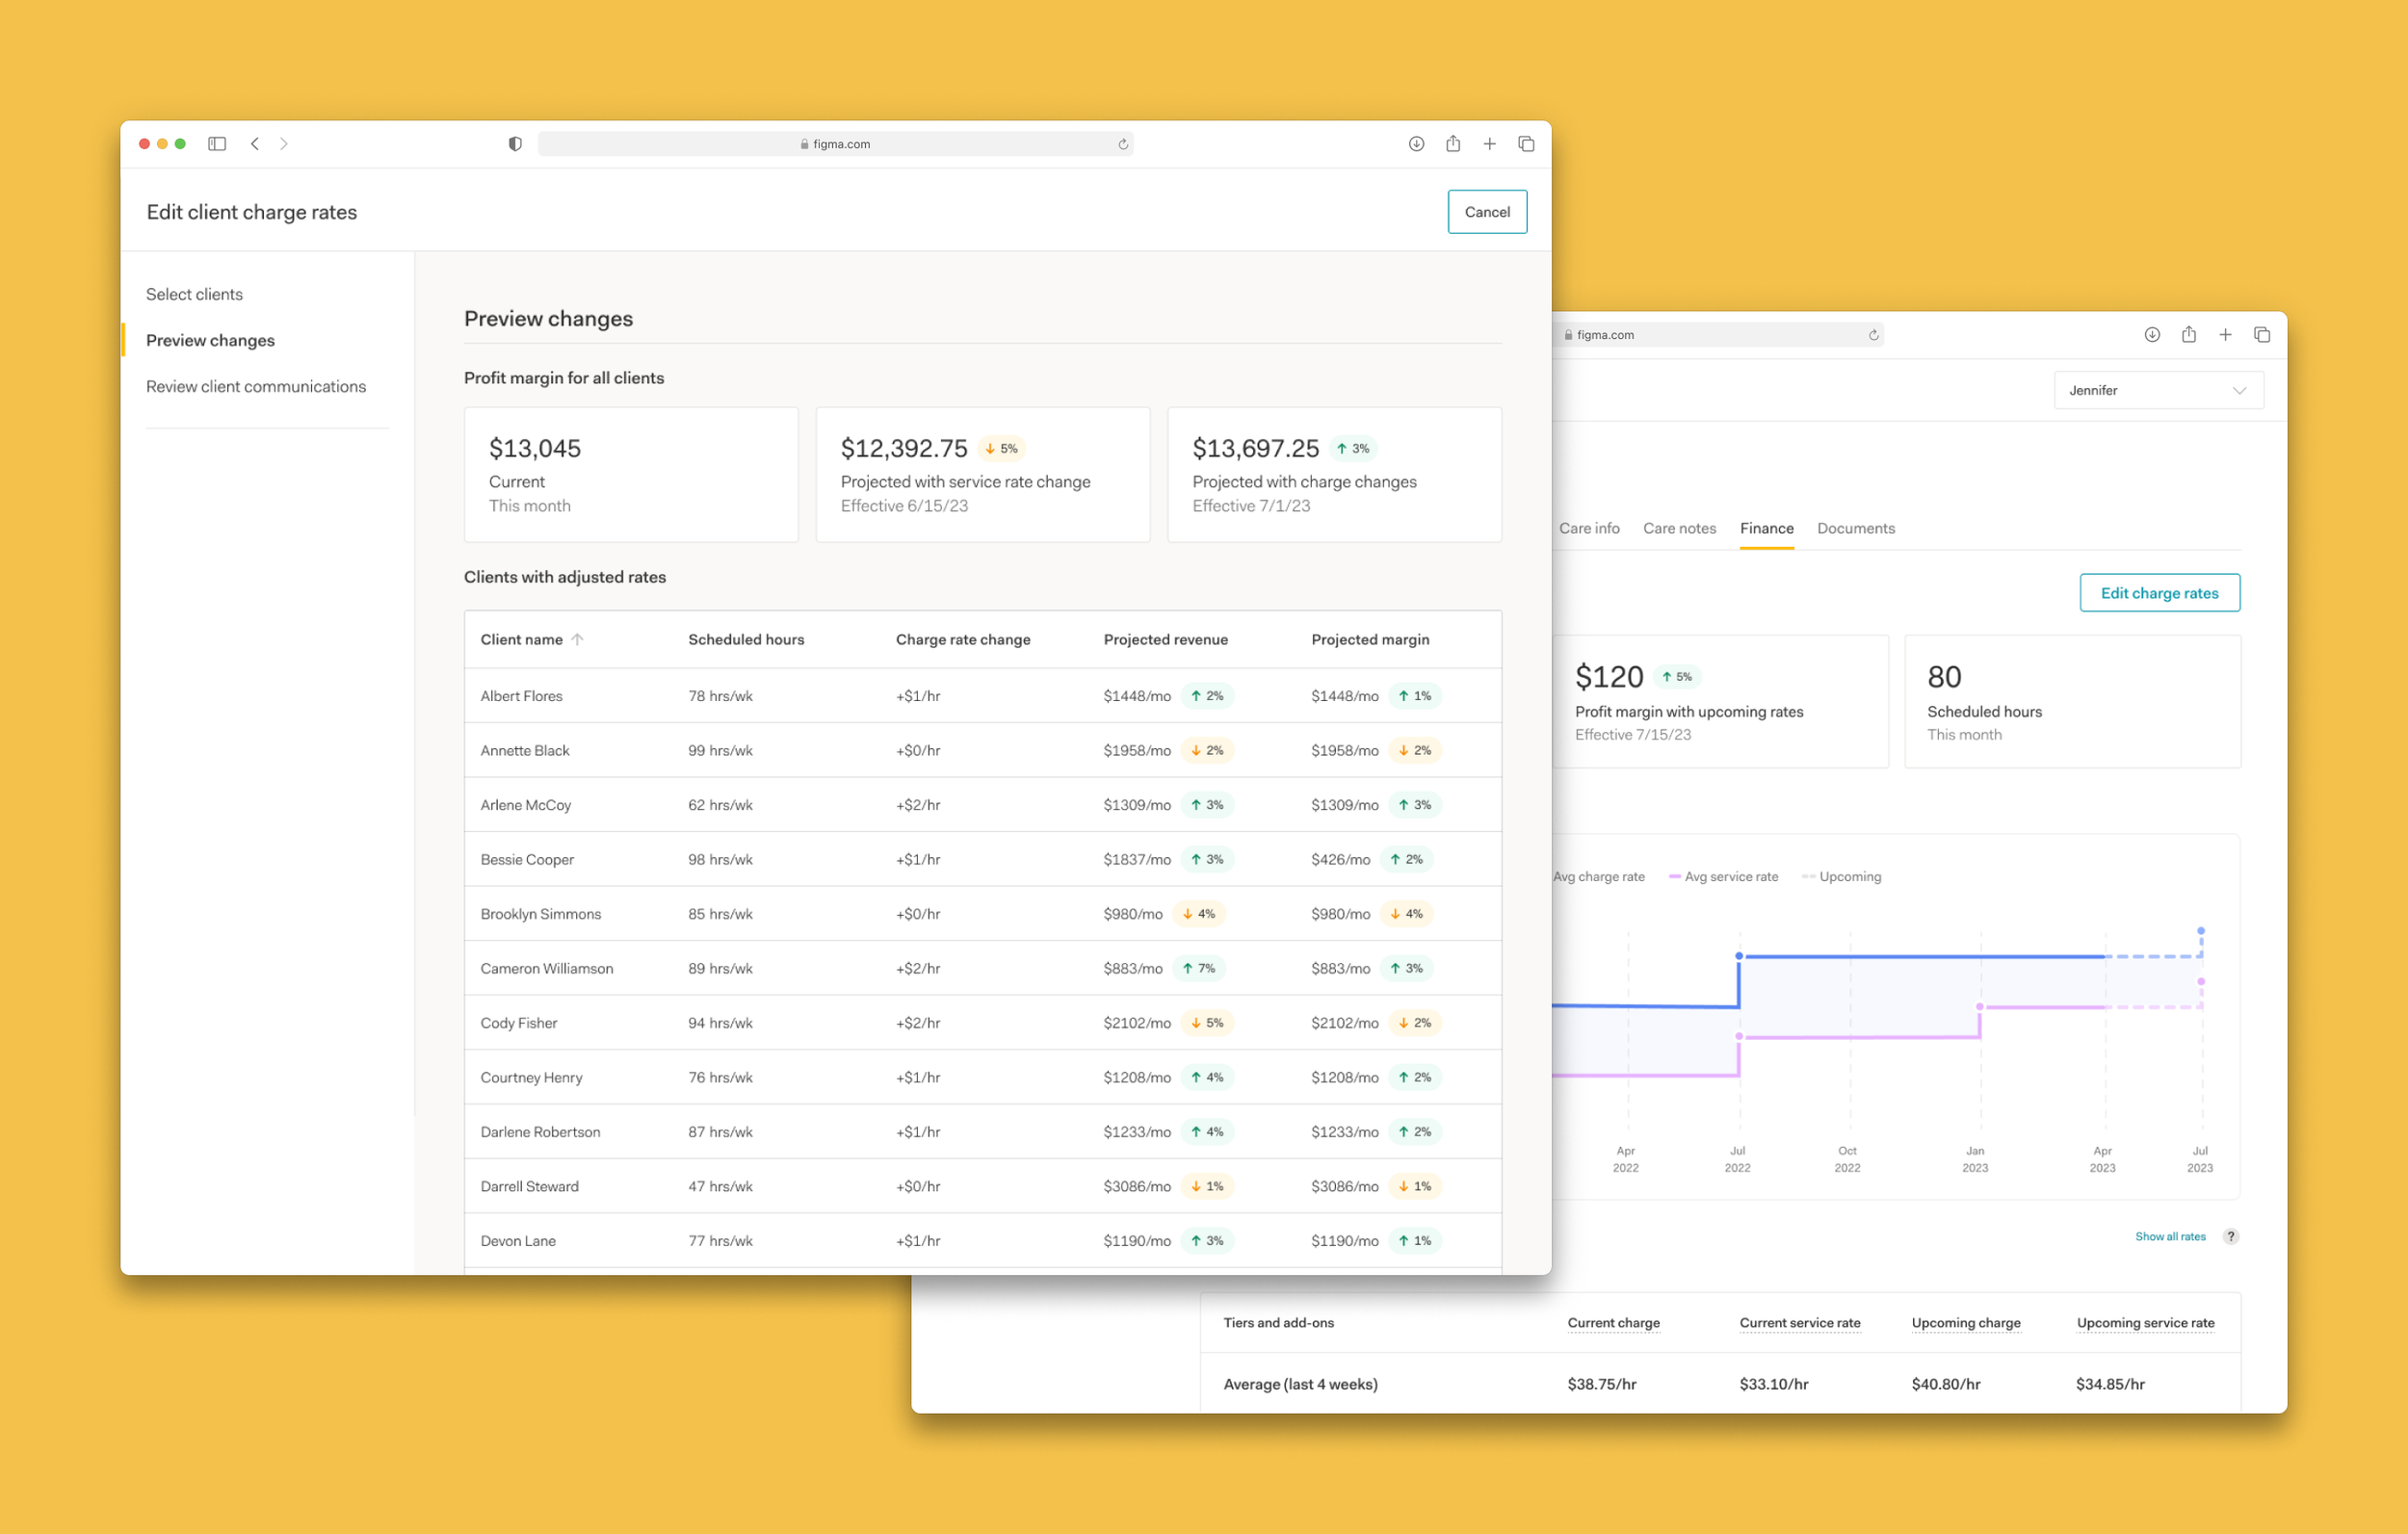Sort by Client name arrow
This screenshot has height=1534, width=2408.
coord(577,640)
